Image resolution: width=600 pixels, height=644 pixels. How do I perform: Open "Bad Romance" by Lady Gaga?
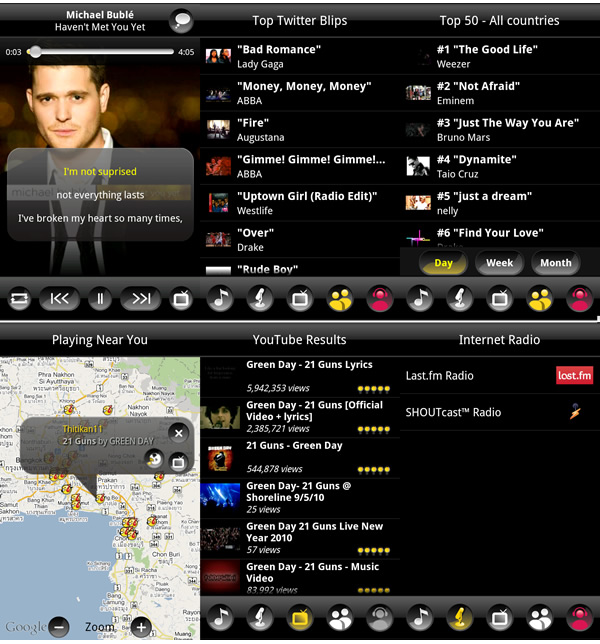(300, 56)
